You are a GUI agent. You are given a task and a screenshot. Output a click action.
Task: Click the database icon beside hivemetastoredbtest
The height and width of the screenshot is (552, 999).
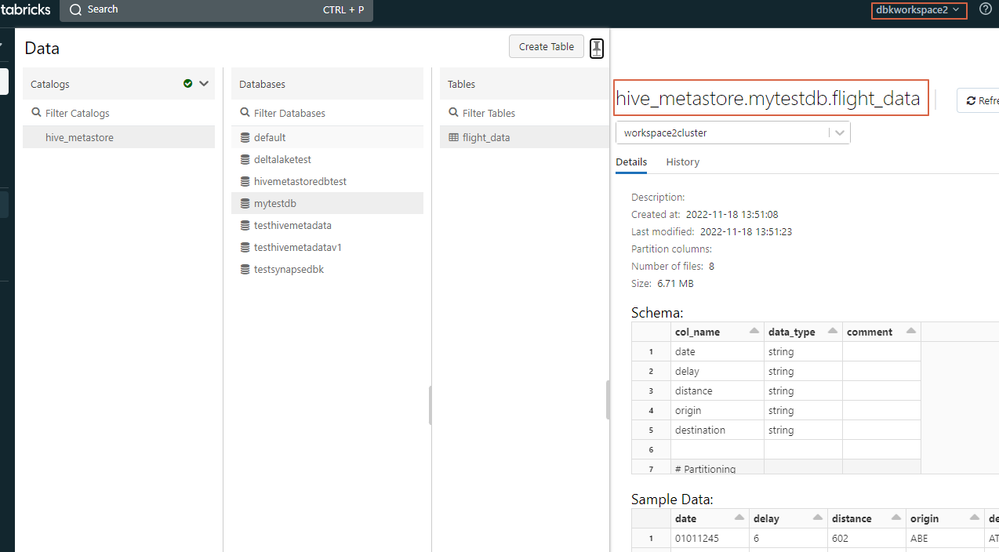[x=245, y=181]
